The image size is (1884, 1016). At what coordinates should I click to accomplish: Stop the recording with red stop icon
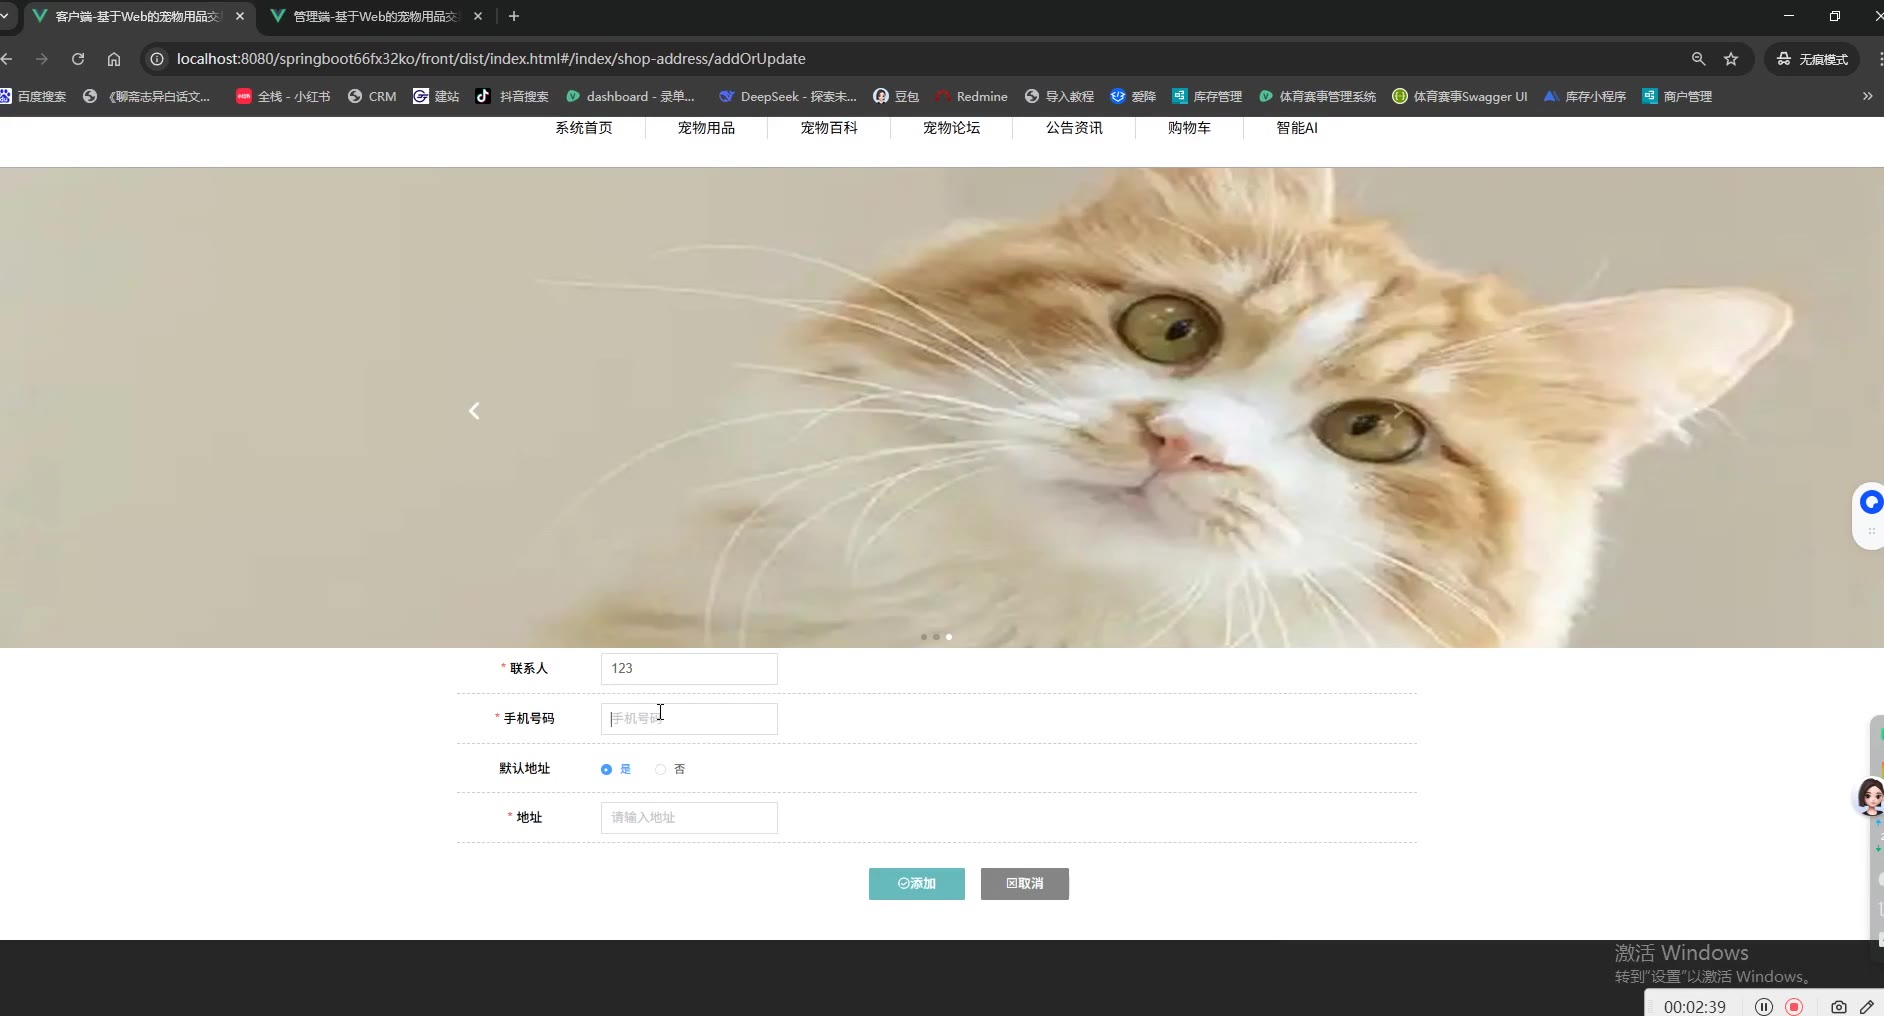[x=1794, y=1007]
